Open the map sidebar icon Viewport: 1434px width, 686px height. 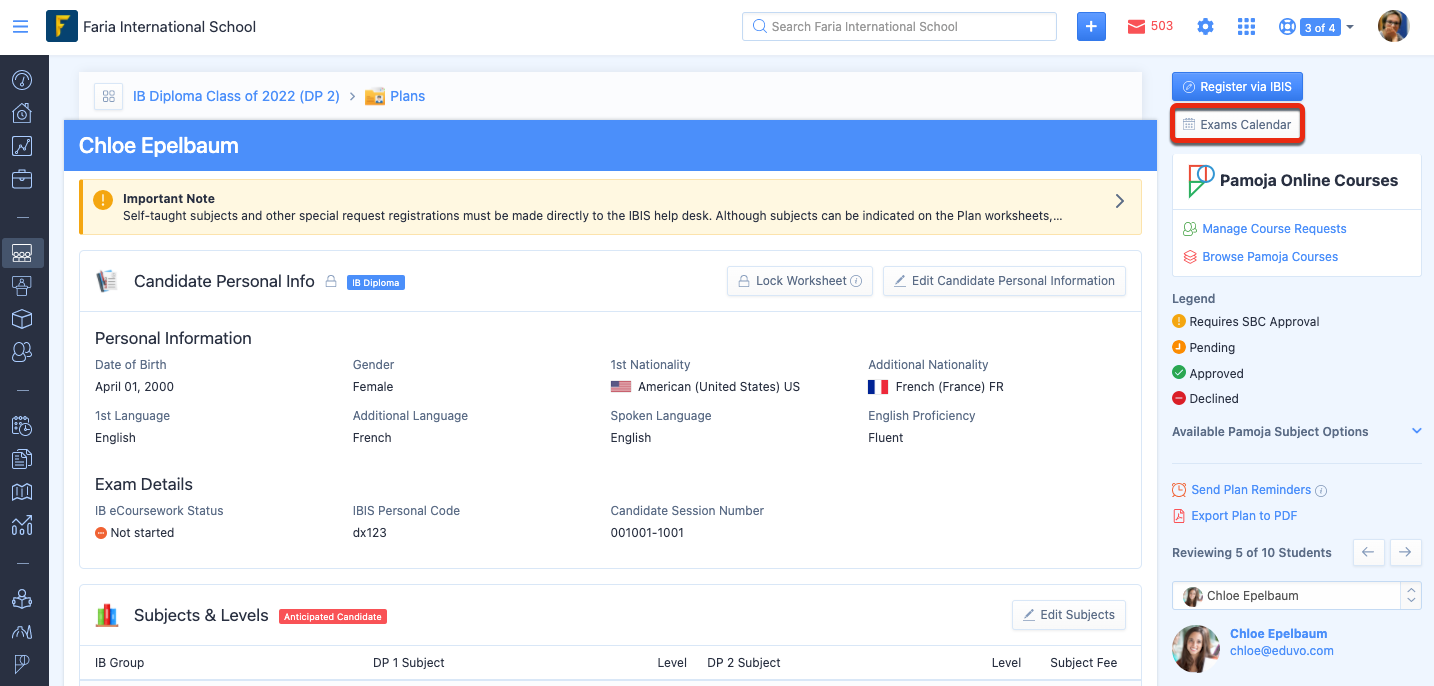pos(22,491)
